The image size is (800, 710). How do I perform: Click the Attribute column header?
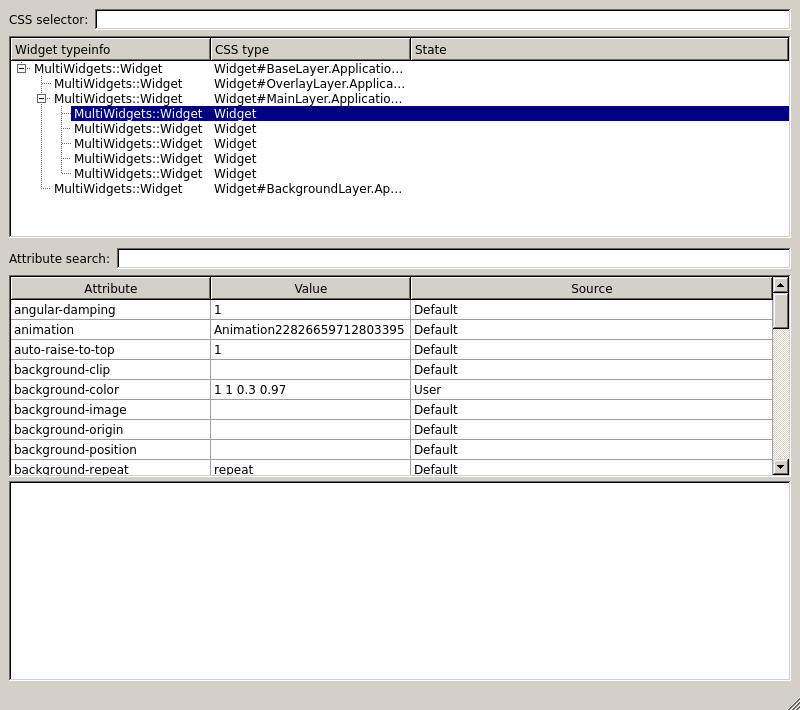[110, 288]
